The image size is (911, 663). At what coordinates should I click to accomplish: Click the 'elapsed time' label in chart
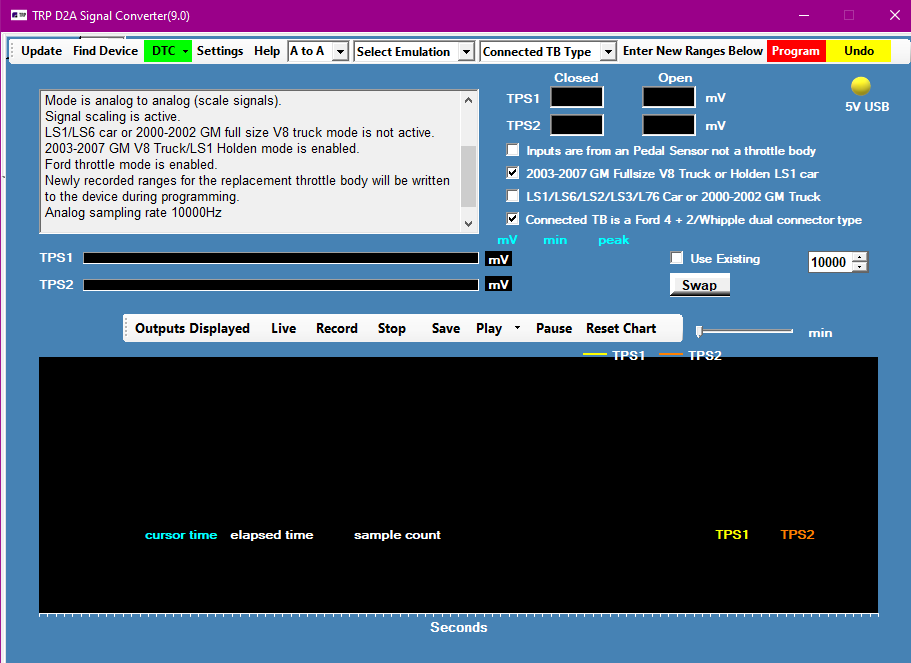271,535
